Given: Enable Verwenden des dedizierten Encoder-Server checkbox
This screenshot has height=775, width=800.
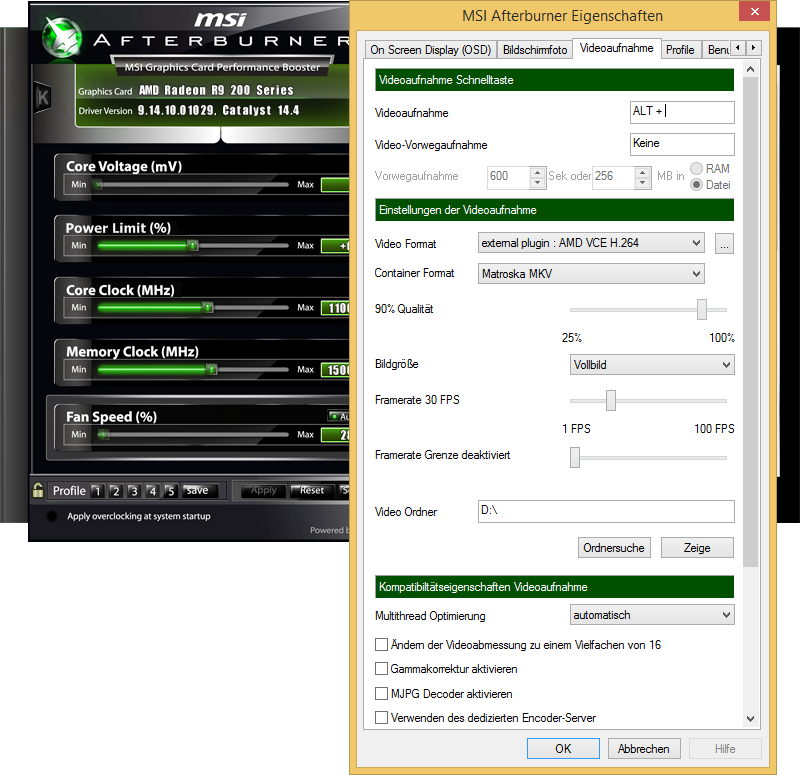Looking at the screenshot, I should (x=381, y=718).
